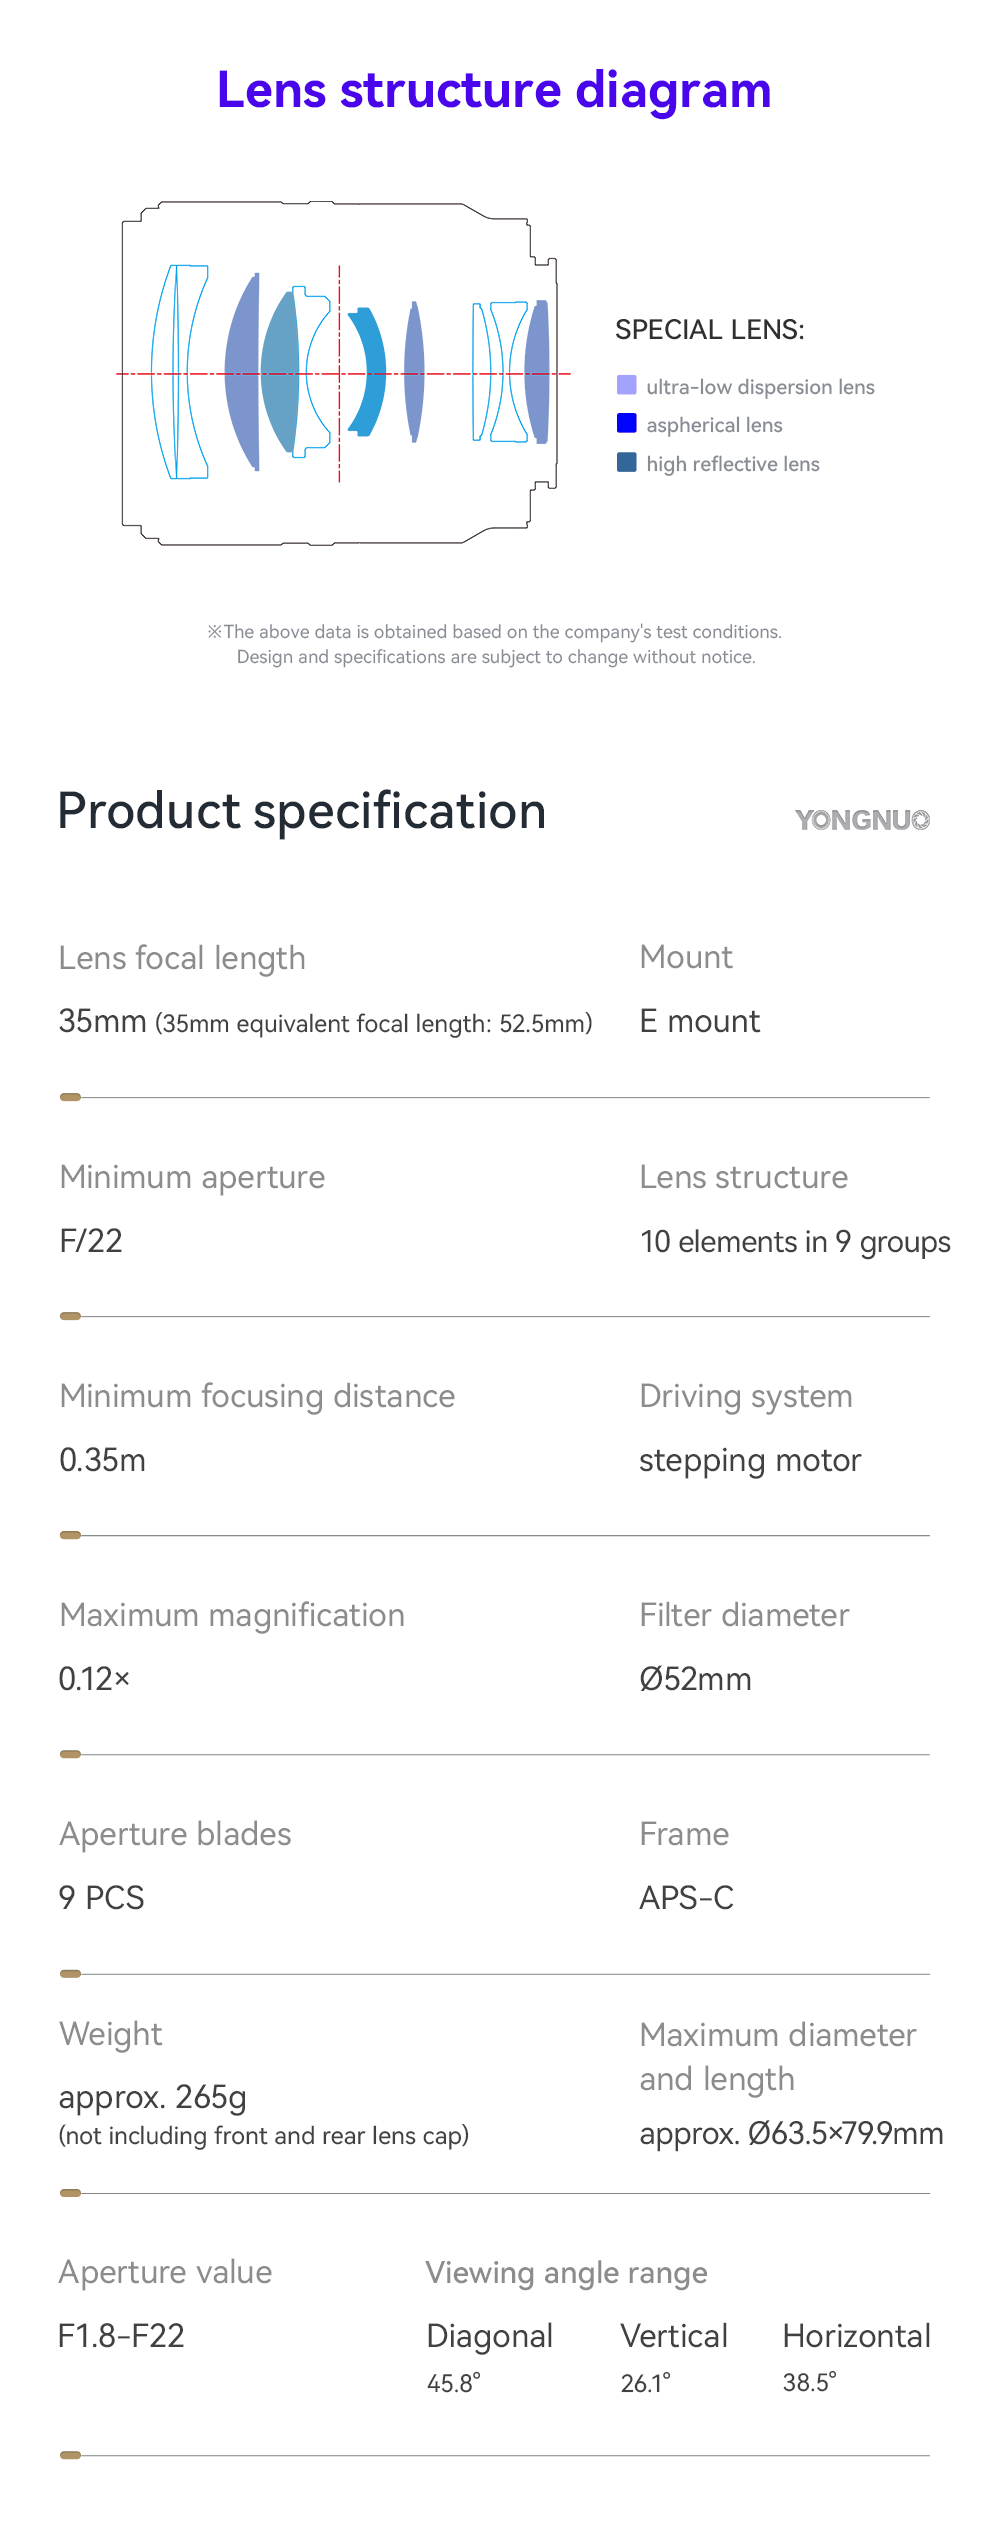Click the F/22 minimum aperture value
This screenshot has width=990, height=2526.
[x=91, y=1241]
